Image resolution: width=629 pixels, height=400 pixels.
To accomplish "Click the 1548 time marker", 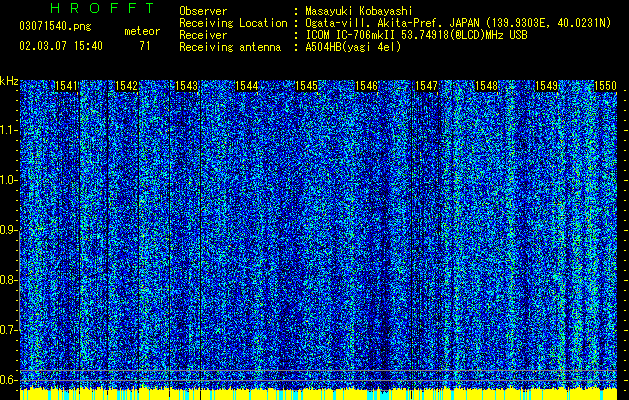I will pos(487,86).
